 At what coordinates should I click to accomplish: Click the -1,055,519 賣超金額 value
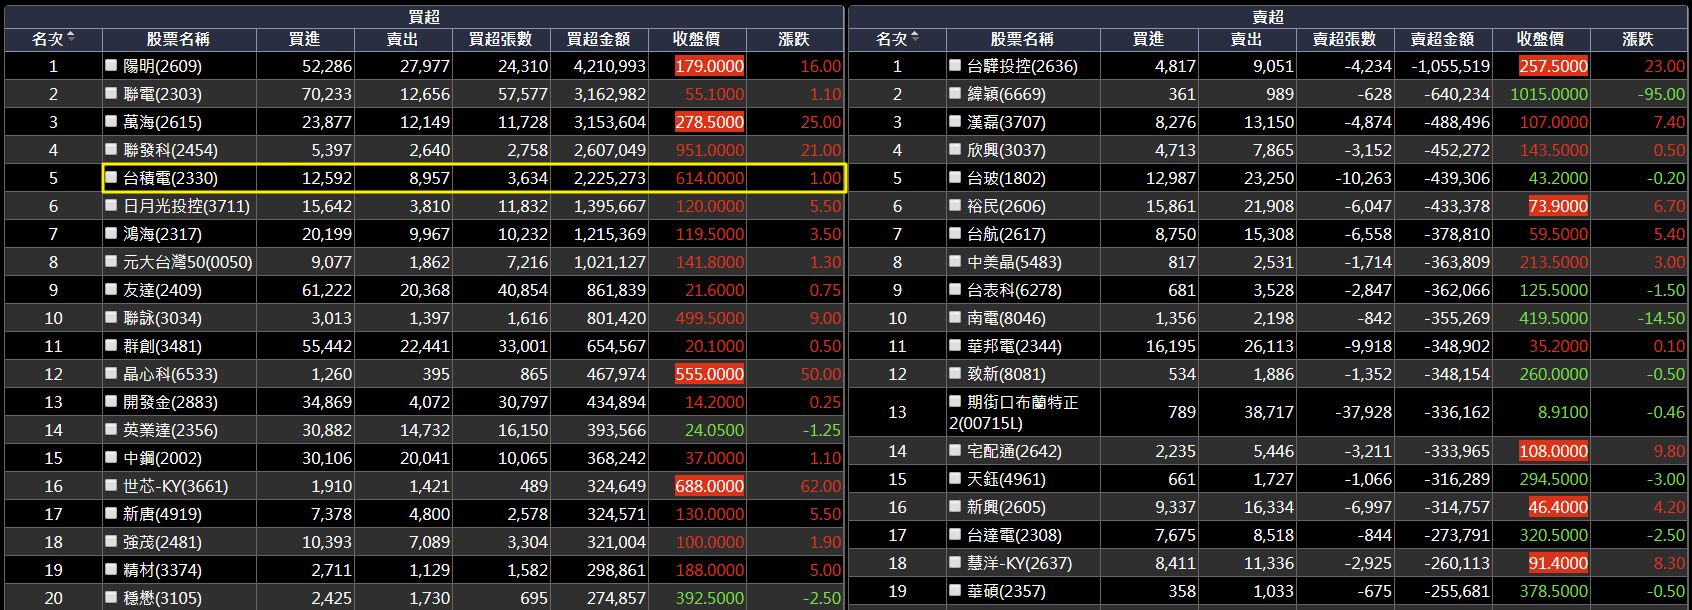[x=1450, y=66]
